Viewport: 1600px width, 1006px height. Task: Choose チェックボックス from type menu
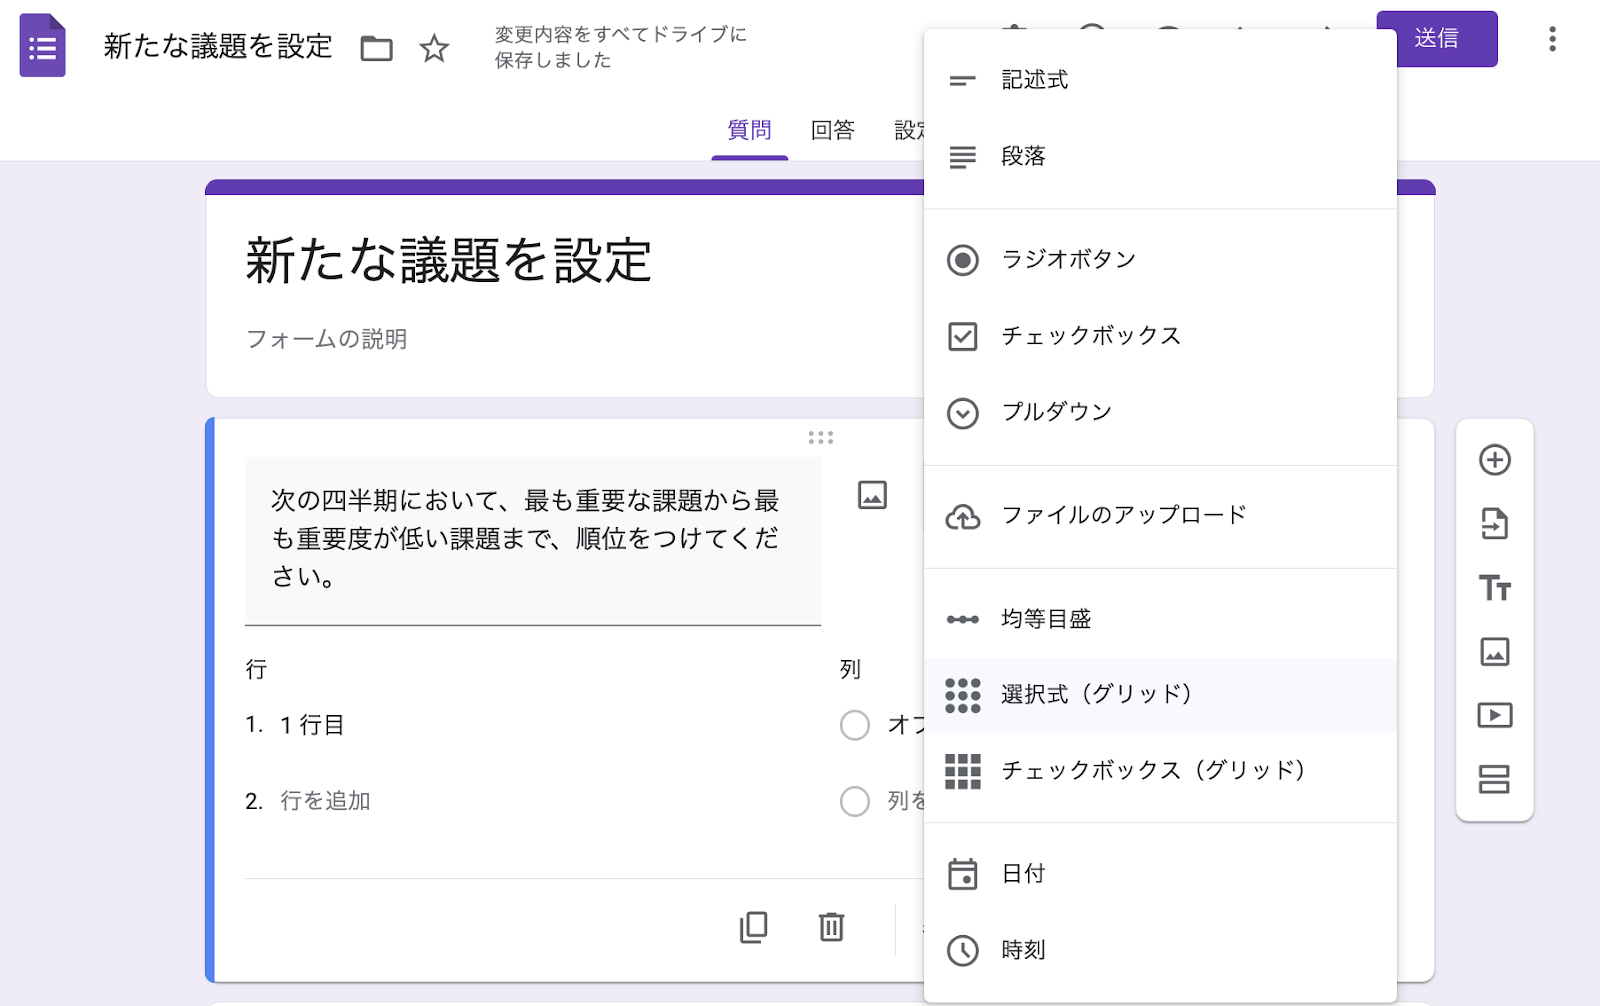(1090, 336)
